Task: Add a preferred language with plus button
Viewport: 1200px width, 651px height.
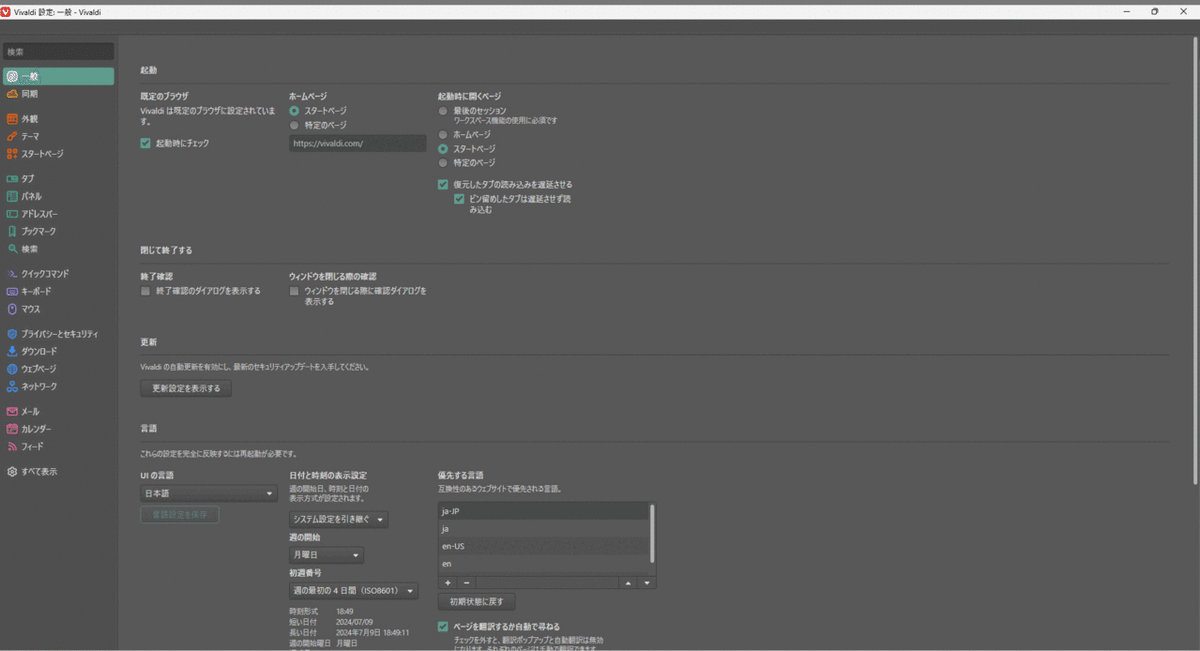Action: coord(447,582)
